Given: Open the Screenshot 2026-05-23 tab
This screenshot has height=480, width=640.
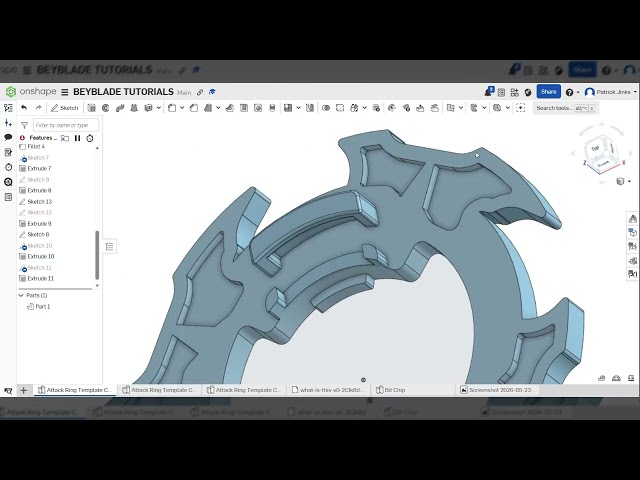Looking at the screenshot, I should [x=497, y=390].
